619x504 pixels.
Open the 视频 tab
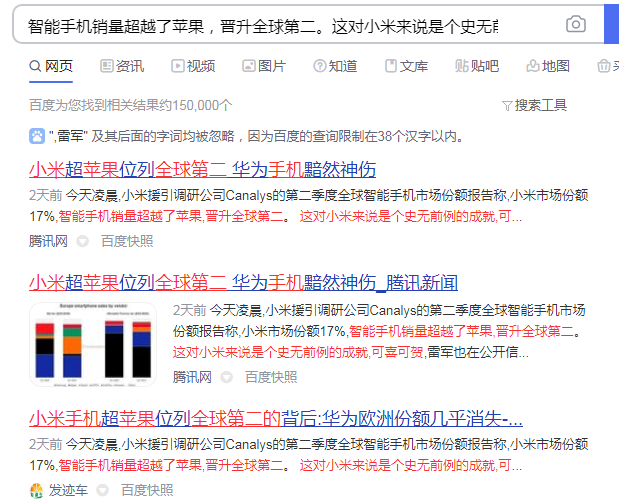click(x=193, y=66)
